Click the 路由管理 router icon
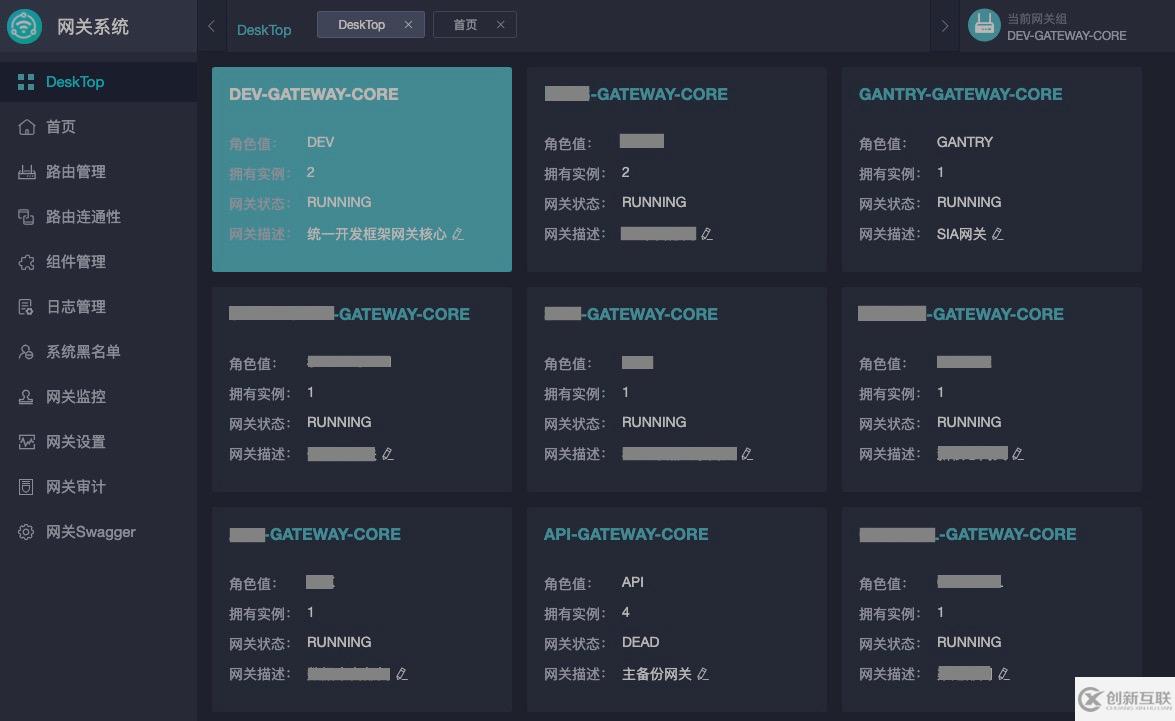Viewport: 1175px width, 721px height. coord(26,172)
